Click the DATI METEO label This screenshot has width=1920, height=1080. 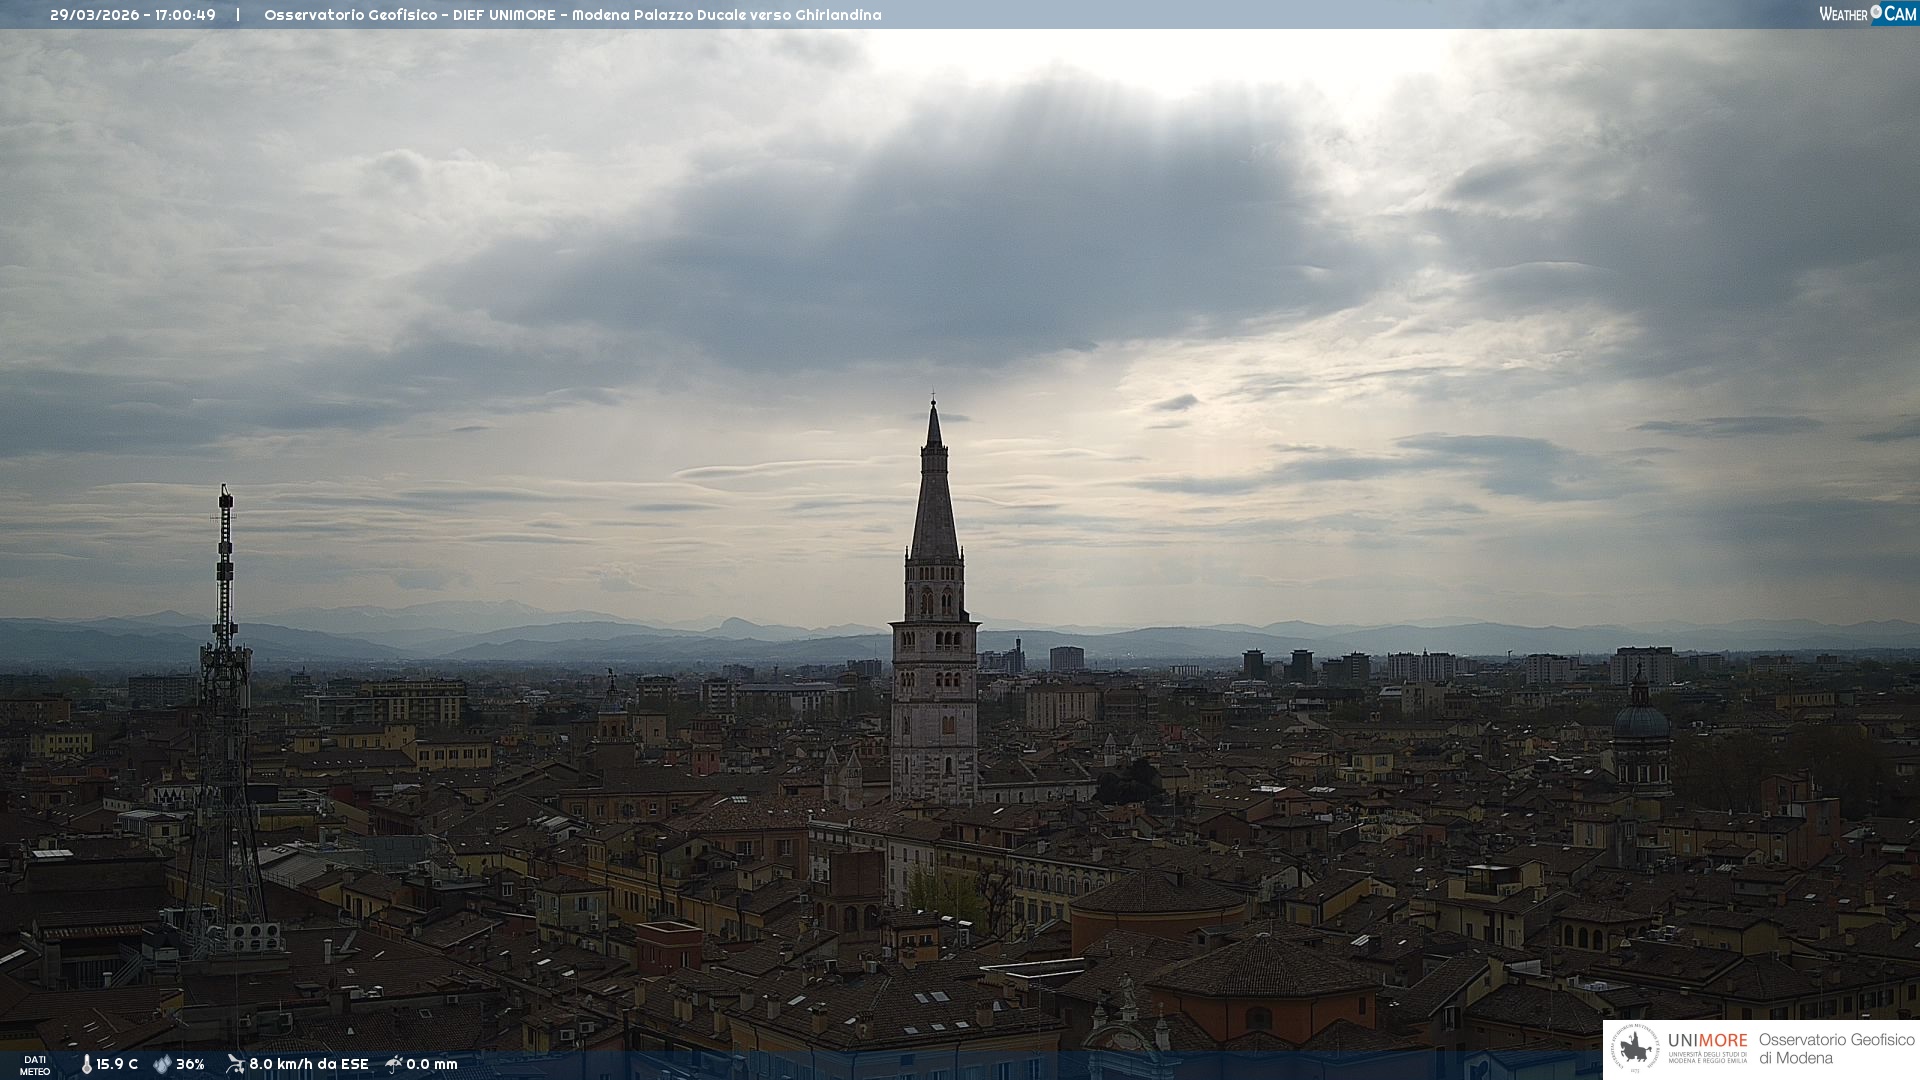tap(35, 1065)
